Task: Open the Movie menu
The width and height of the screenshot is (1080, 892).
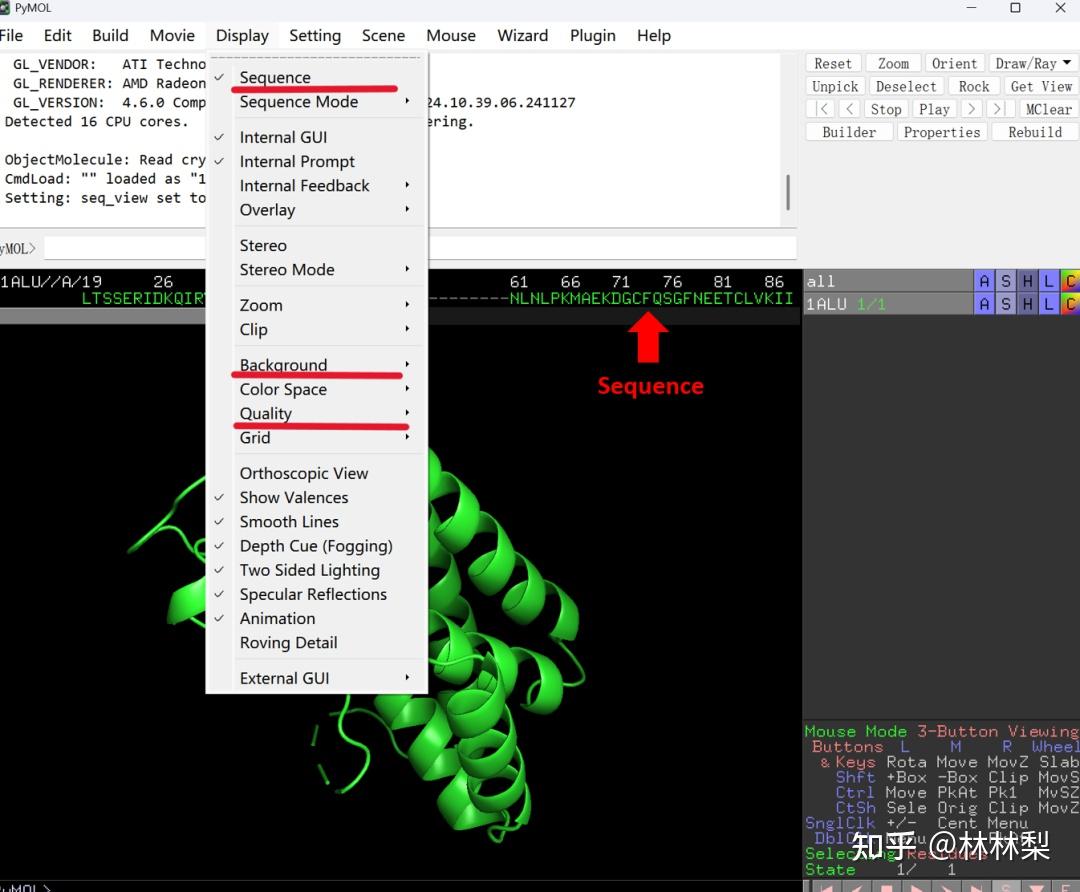Action: tap(172, 35)
